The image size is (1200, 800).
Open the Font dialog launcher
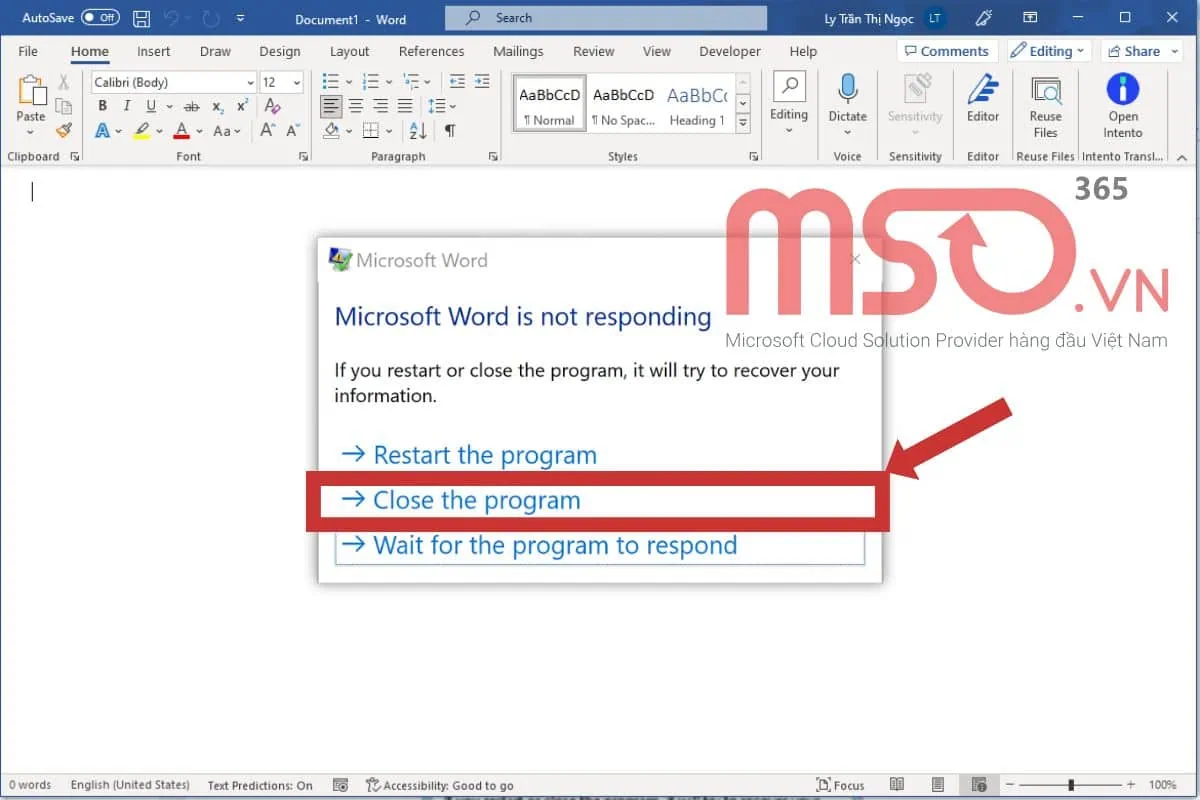[303, 157]
